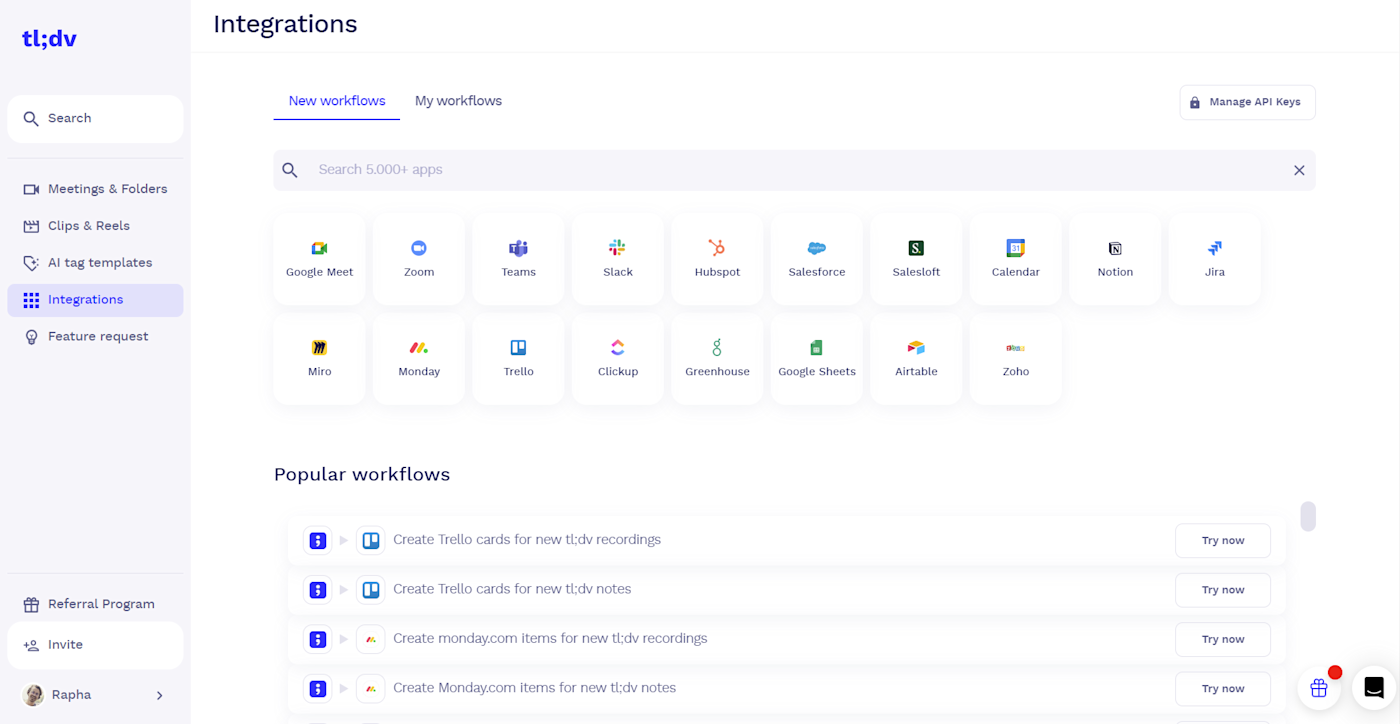Select Integrations in the sidebar
Image resolution: width=1400 pixels, height=724 pixels.
95,300
